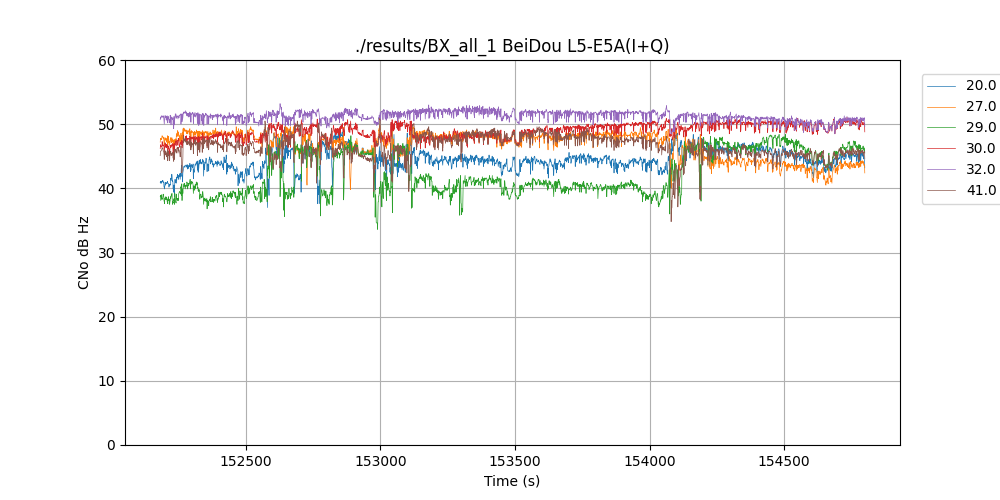Click the CNo dB Hz y-axis label

pos(84,253)
